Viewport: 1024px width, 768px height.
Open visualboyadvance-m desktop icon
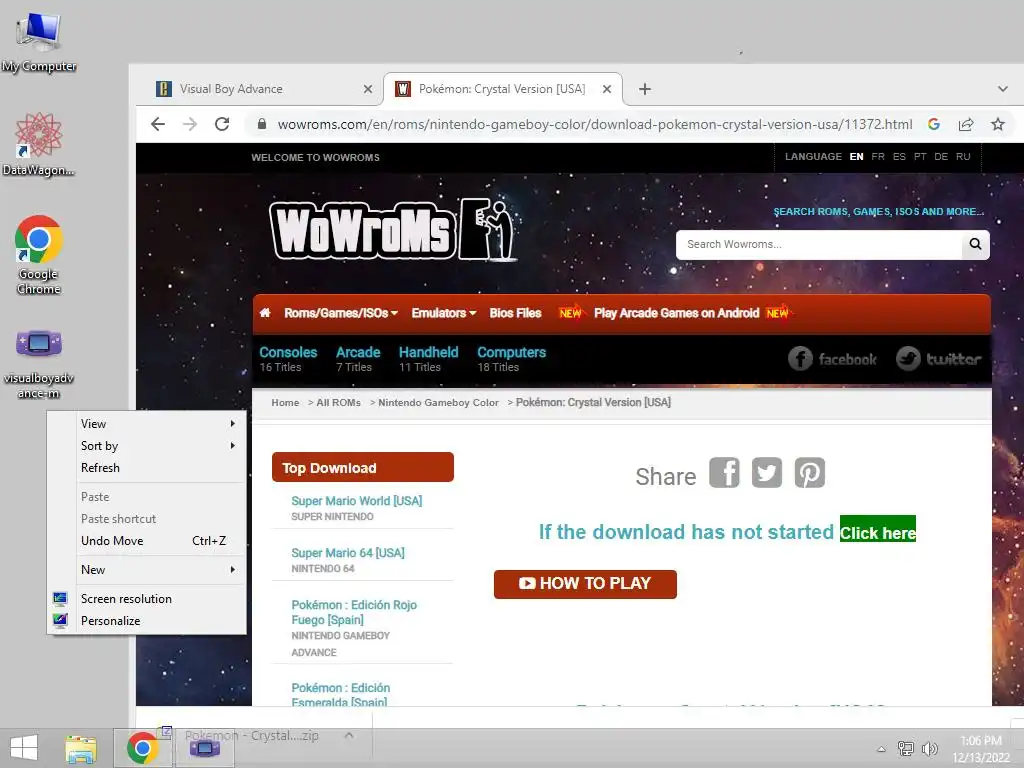pos(39,364)
